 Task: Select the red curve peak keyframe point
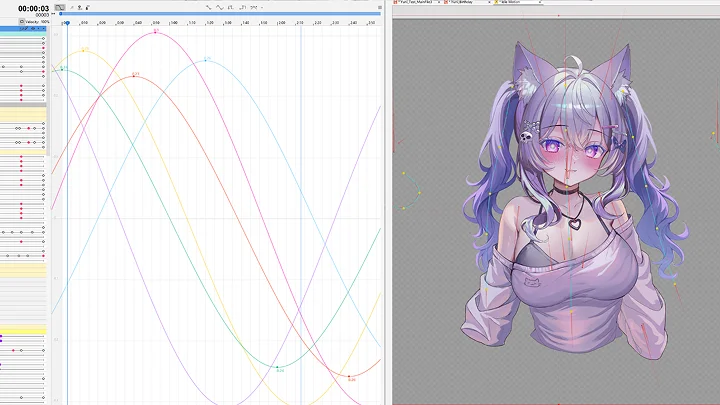click(134, 76)
